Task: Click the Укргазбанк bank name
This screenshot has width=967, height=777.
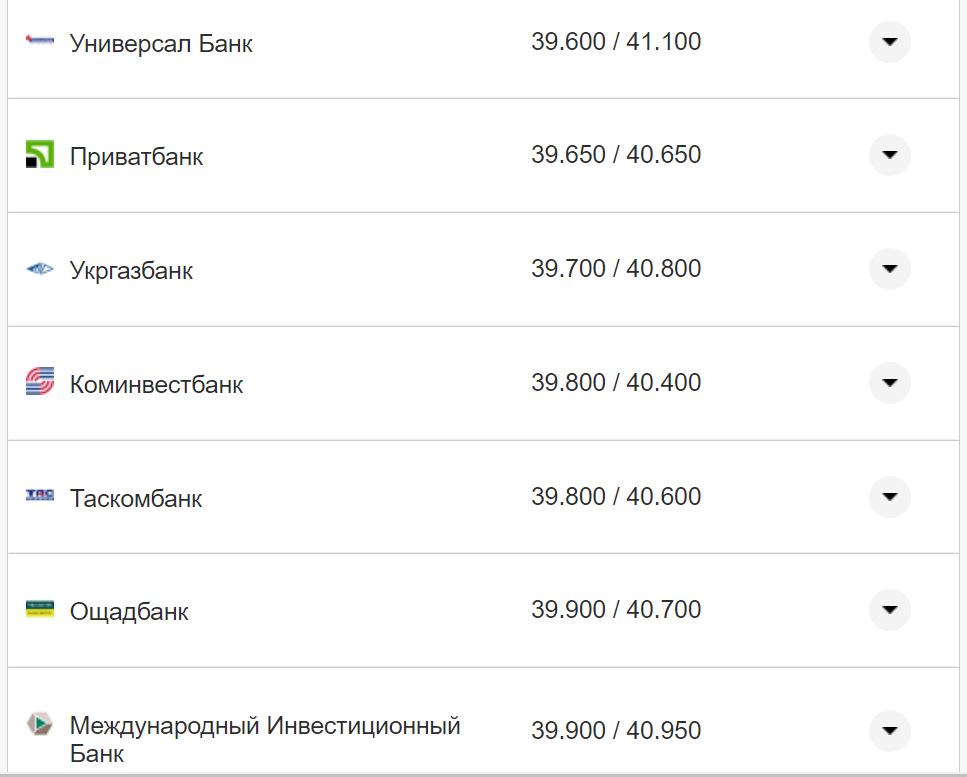Action: click(133, 269)
